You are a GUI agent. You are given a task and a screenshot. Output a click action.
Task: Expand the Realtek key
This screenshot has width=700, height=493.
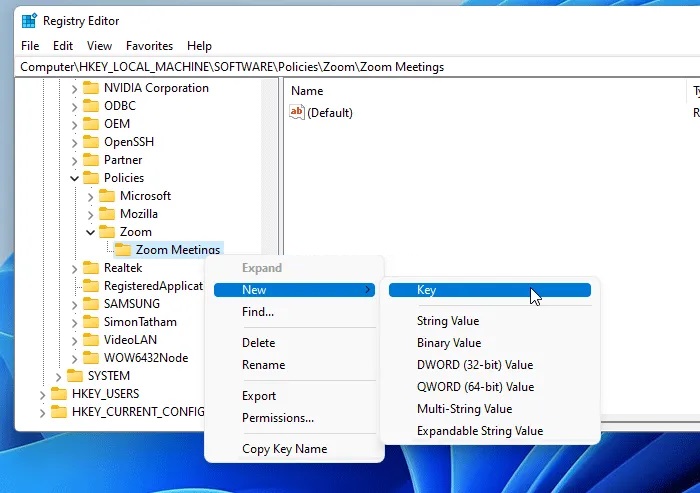tap(75, 269)
